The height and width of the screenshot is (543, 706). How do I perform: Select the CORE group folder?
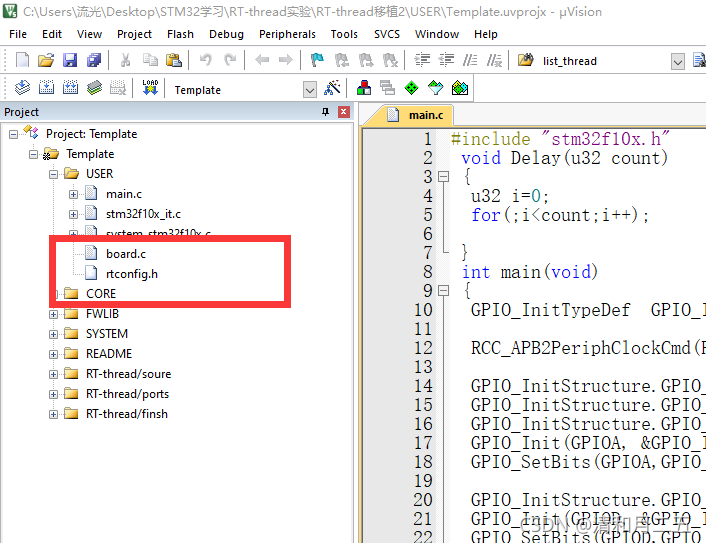[101, 294]
